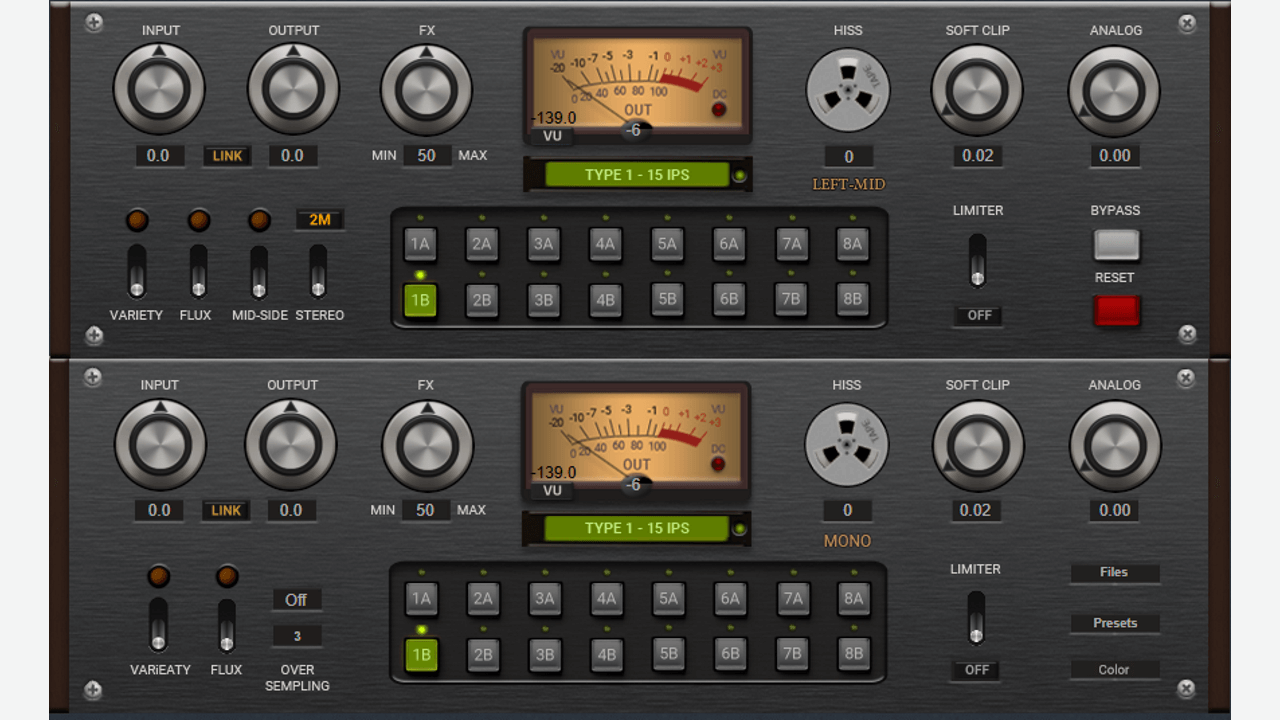The width and height of the screenshot is (1280, 720).
Task: Click the LEFT-MID channel label
Action: click(x=849, y=184)
